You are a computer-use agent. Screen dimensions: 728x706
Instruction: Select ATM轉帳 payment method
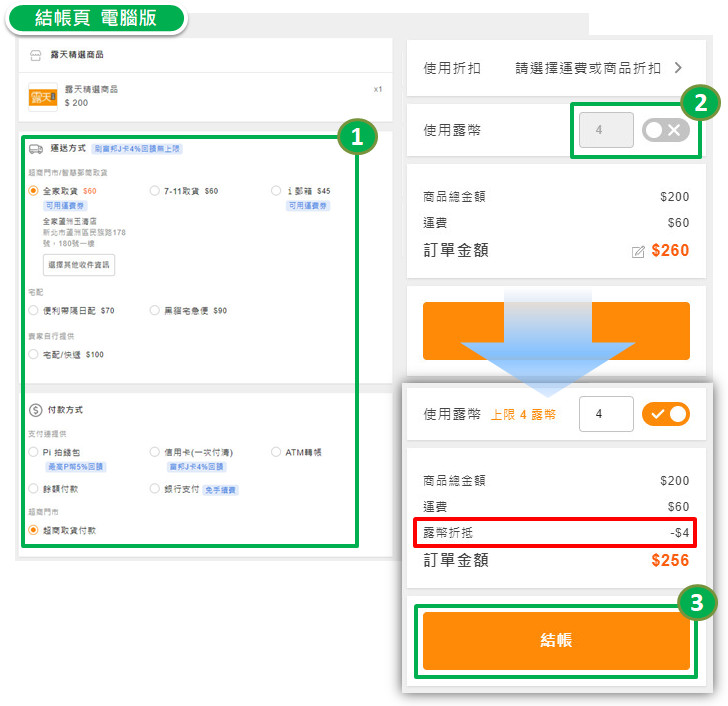pos(275,452)
